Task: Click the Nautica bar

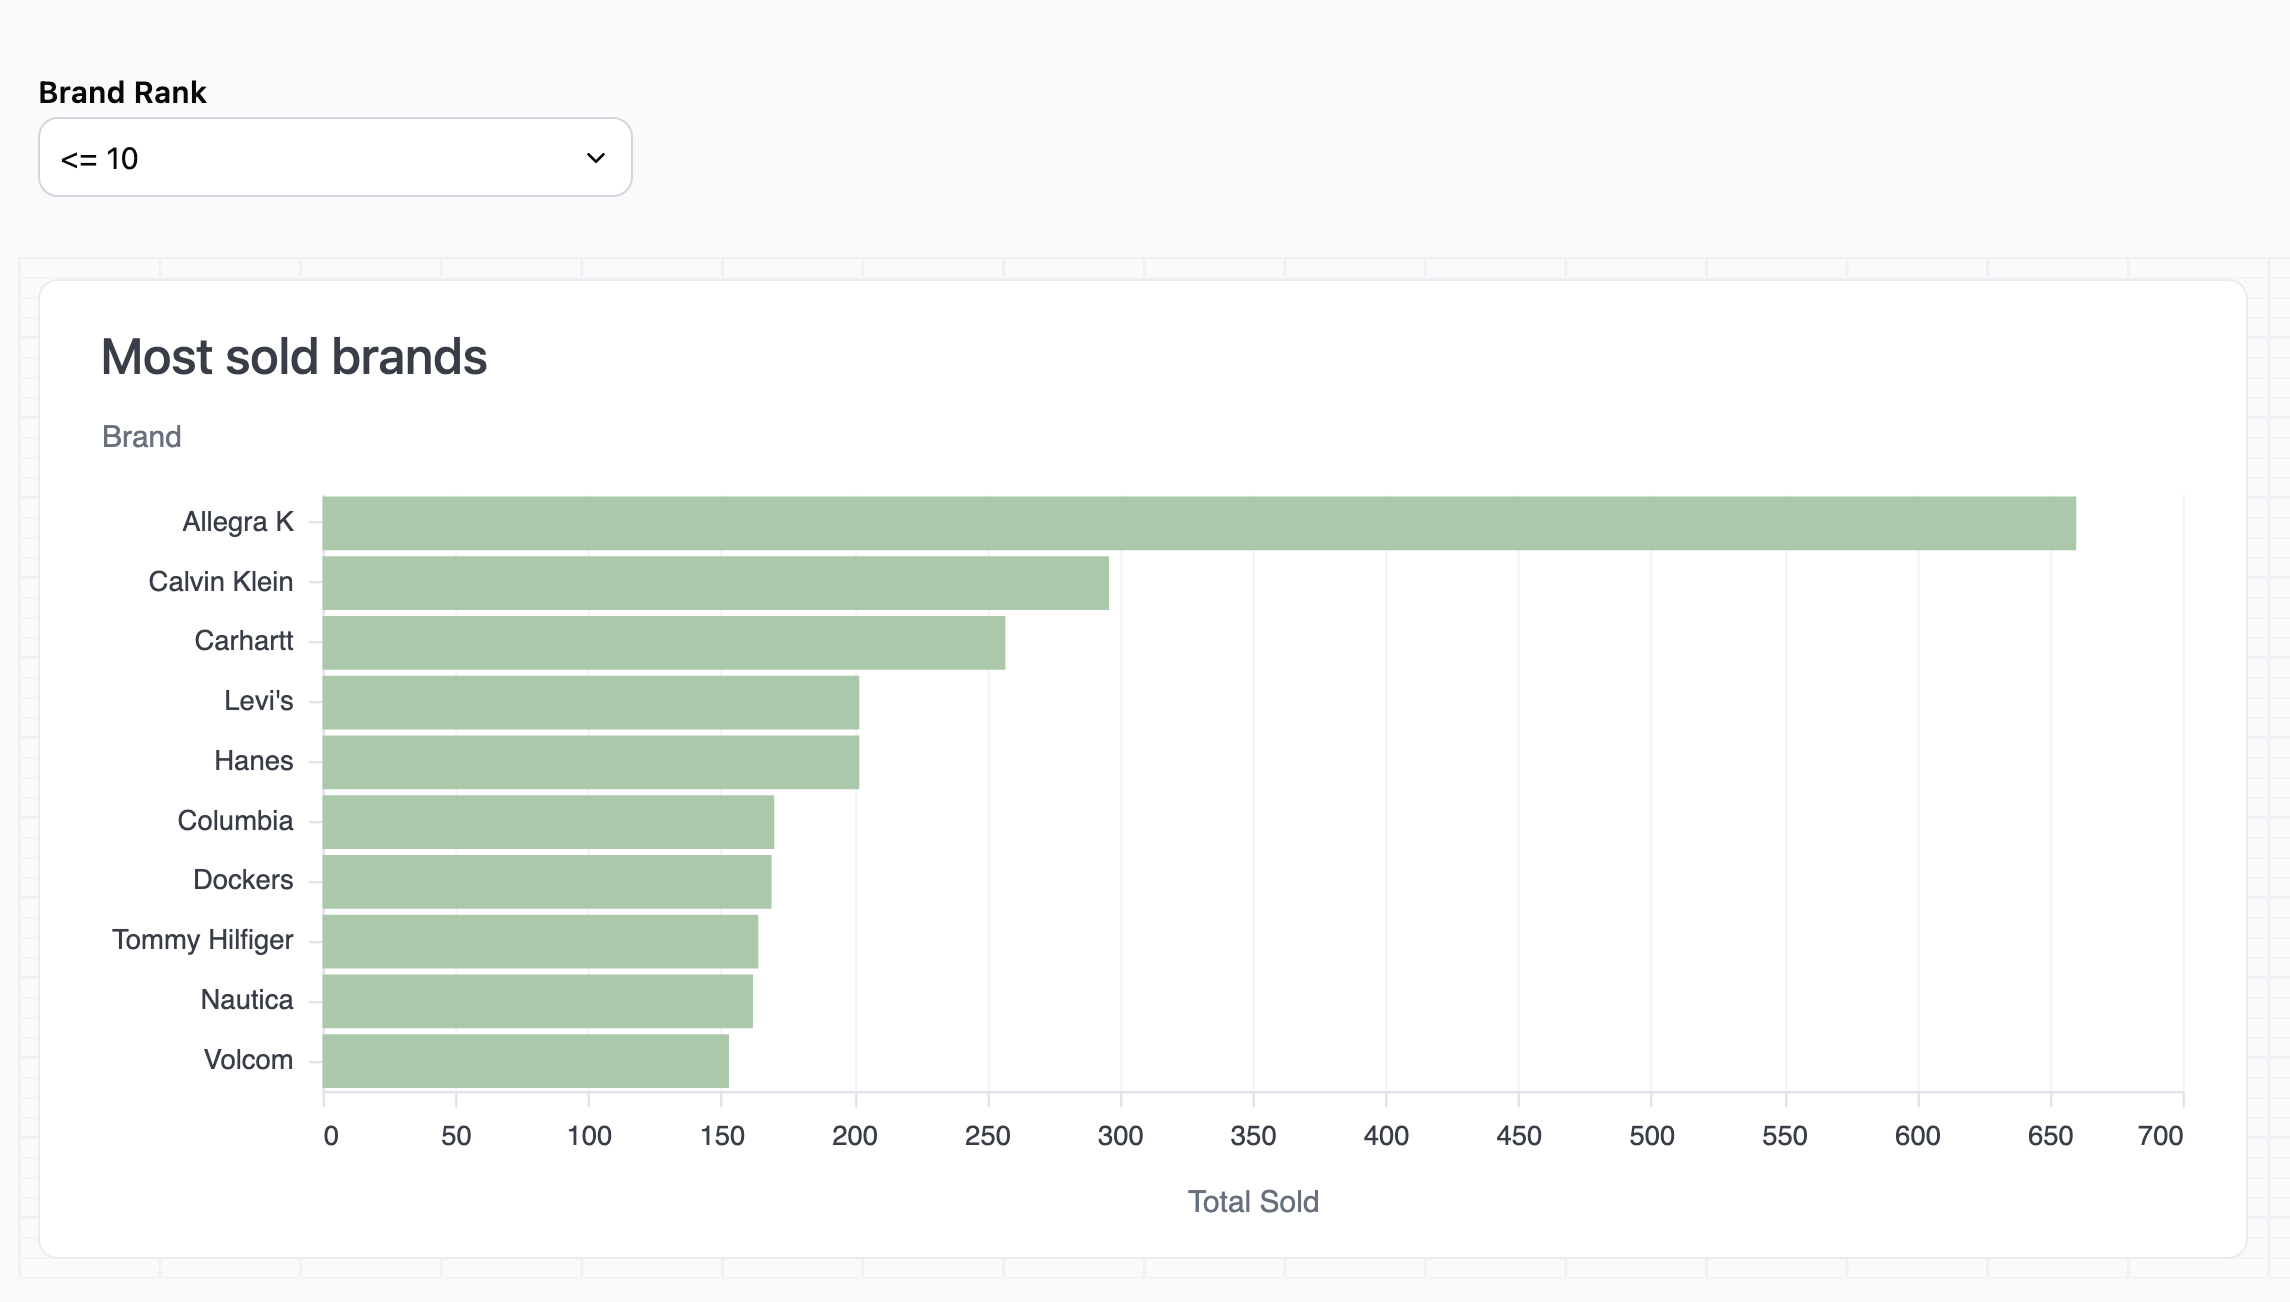Action: pos(537,1001)
